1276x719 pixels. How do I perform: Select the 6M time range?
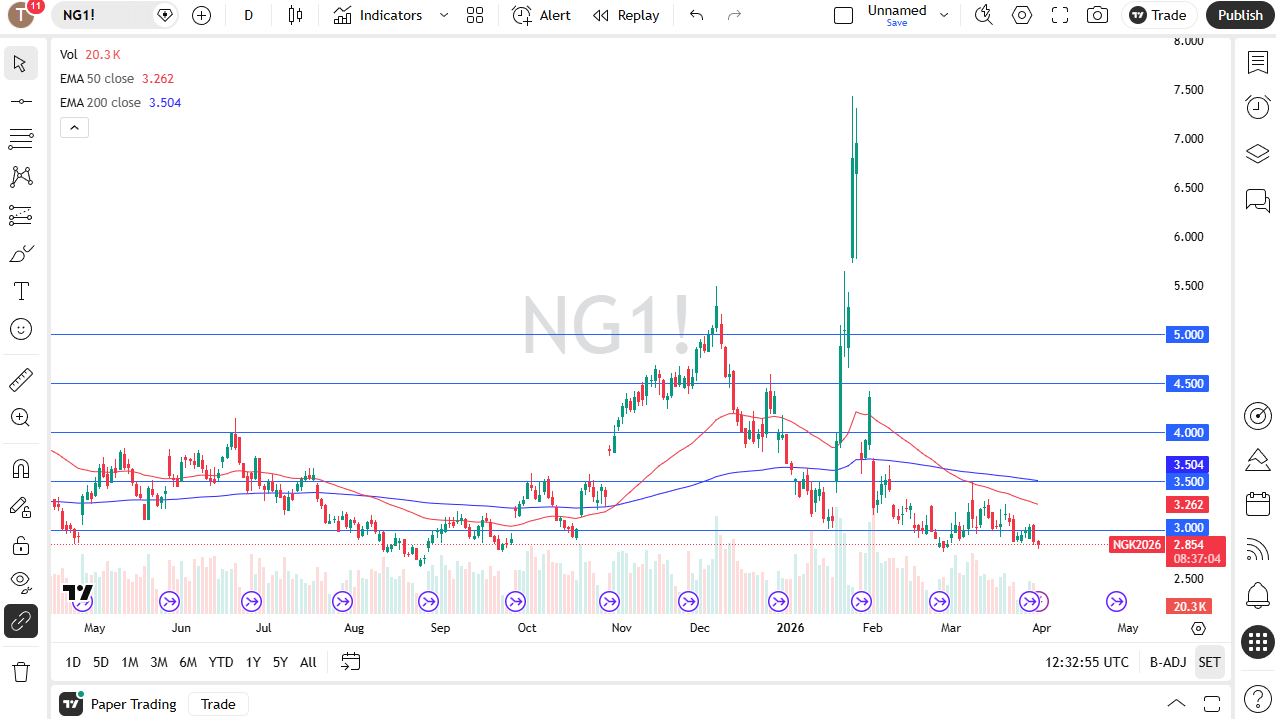188,662
